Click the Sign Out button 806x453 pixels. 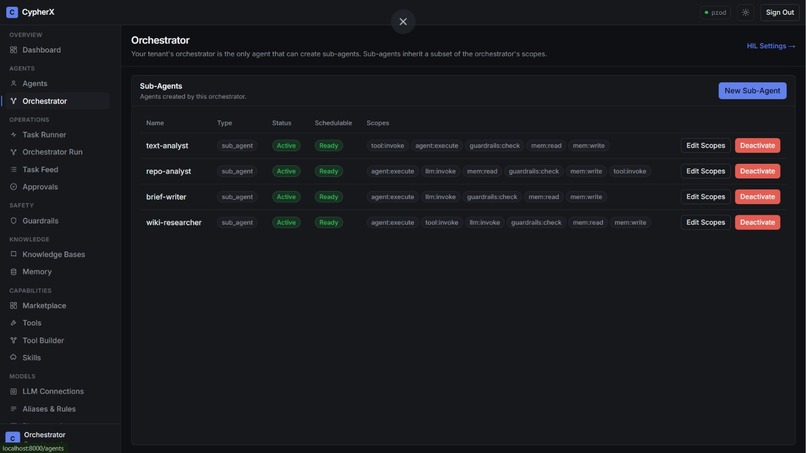tap(779, 12)
